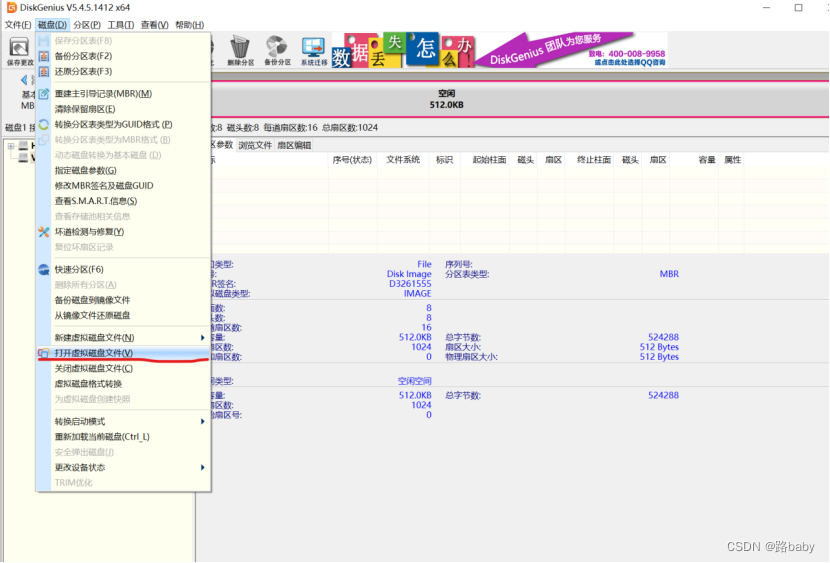Click the 空闲空间 type value

click(x=414, y=381)
